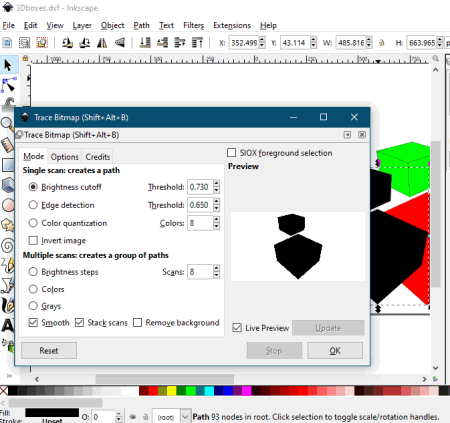450x423 pixels.
Task: Select Grays radio button
Action: (x=33, y=306)
